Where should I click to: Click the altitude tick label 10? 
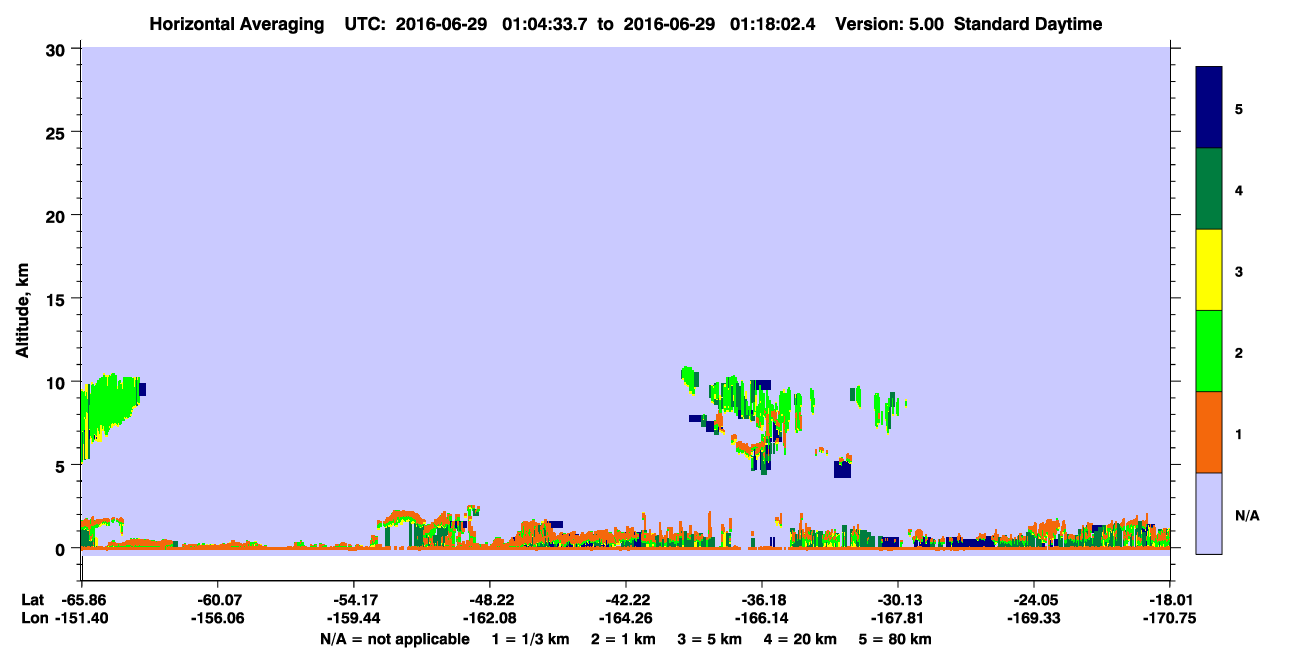click(x=58, y=382)
